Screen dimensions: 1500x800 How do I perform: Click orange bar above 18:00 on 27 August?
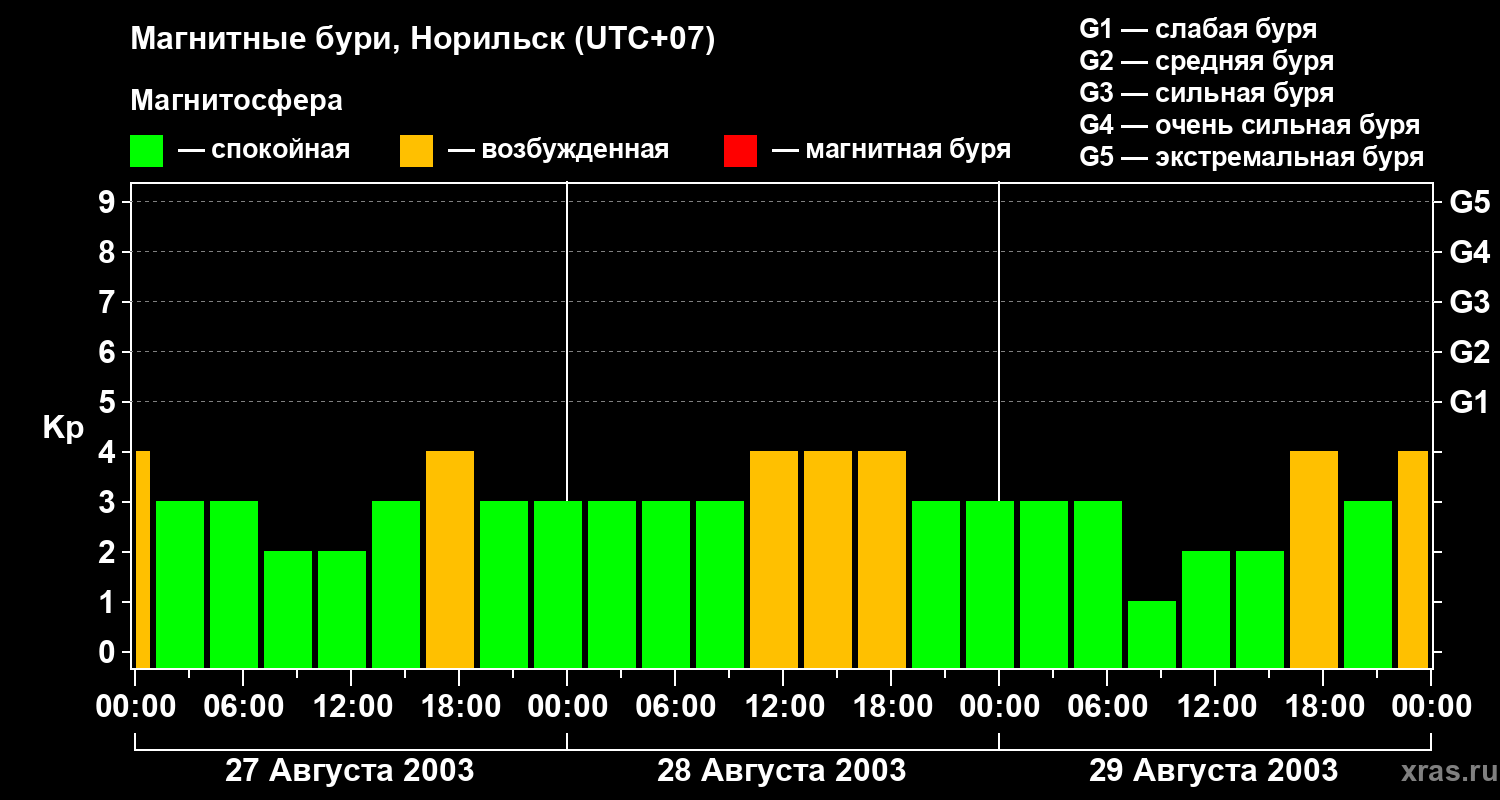(450, 559)
